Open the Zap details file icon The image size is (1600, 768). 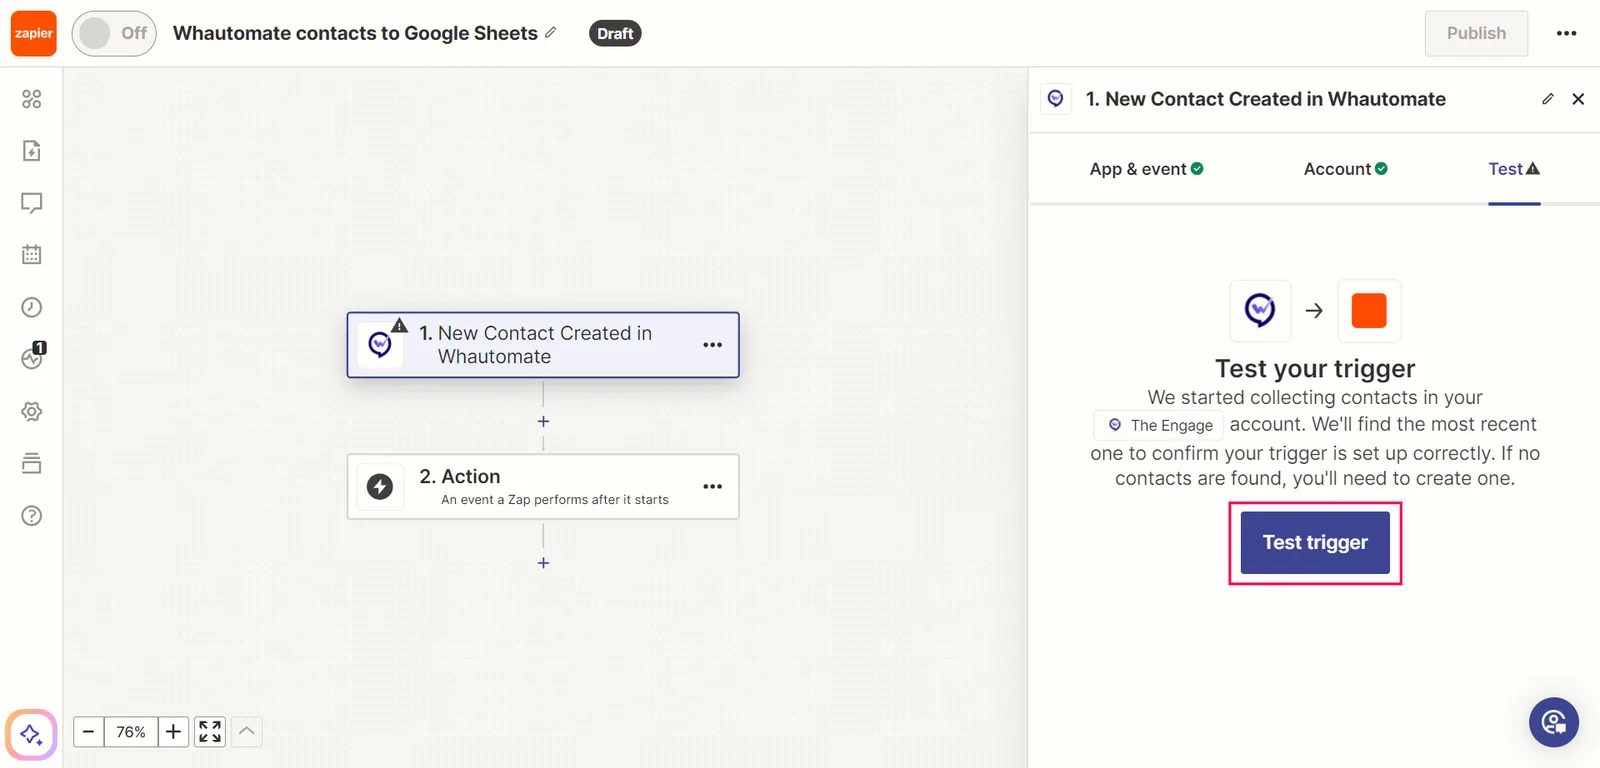pos(32,151)
